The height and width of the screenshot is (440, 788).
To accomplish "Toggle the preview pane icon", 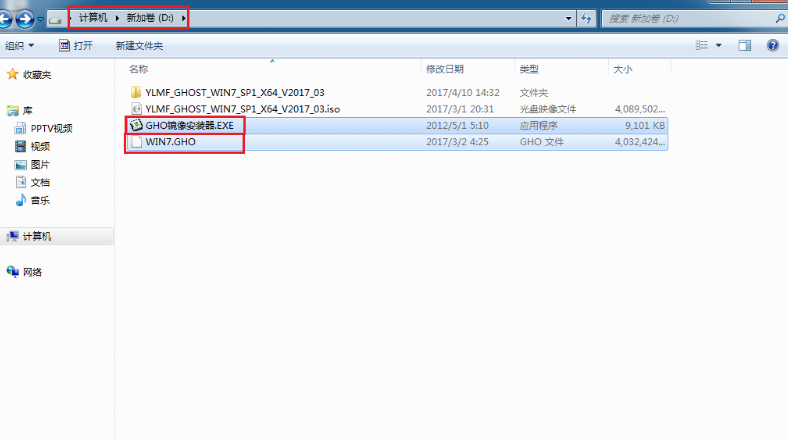I will point(744,46).
